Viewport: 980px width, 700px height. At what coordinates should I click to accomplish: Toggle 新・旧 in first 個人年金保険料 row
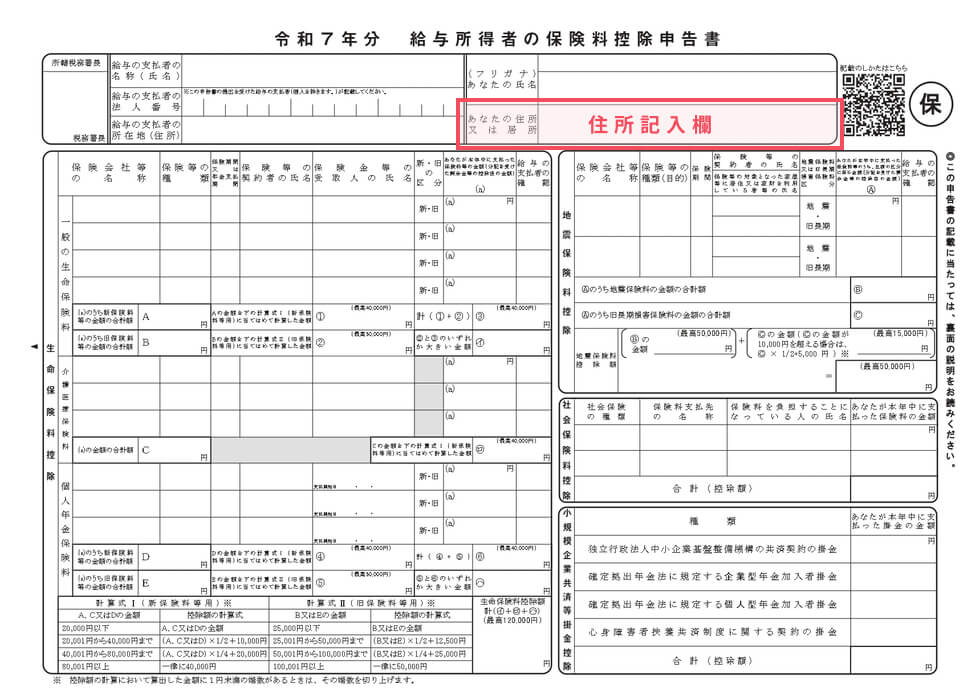pos(428,477)
